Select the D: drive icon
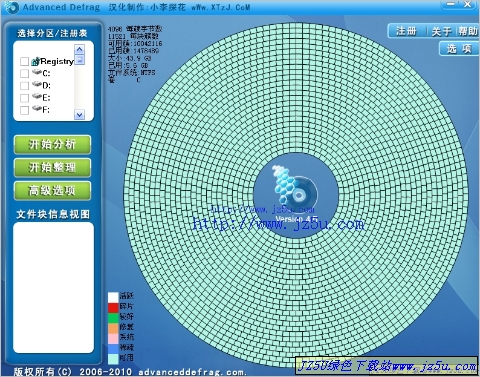 [x=37, y=85]
